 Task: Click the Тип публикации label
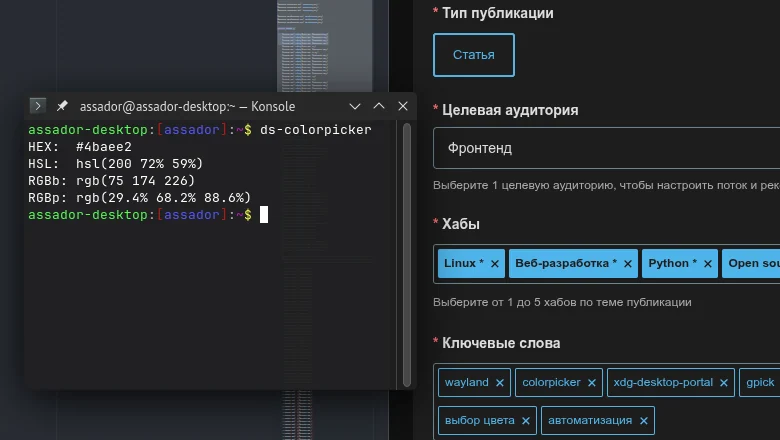497,13
